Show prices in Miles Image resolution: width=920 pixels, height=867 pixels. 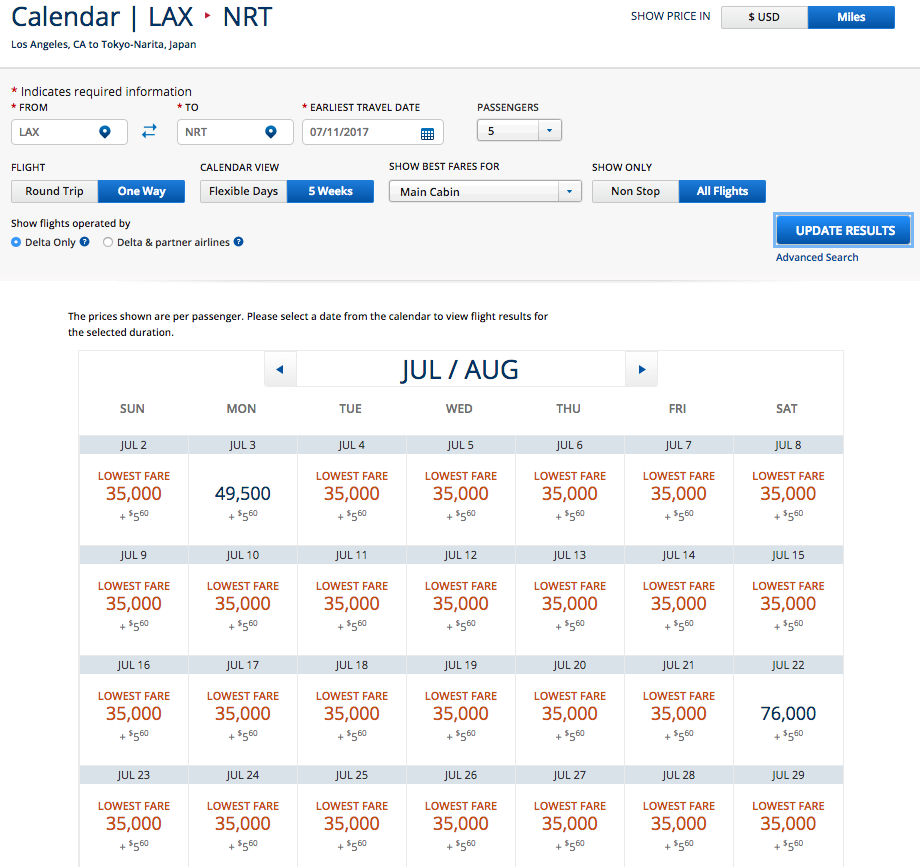851,17
